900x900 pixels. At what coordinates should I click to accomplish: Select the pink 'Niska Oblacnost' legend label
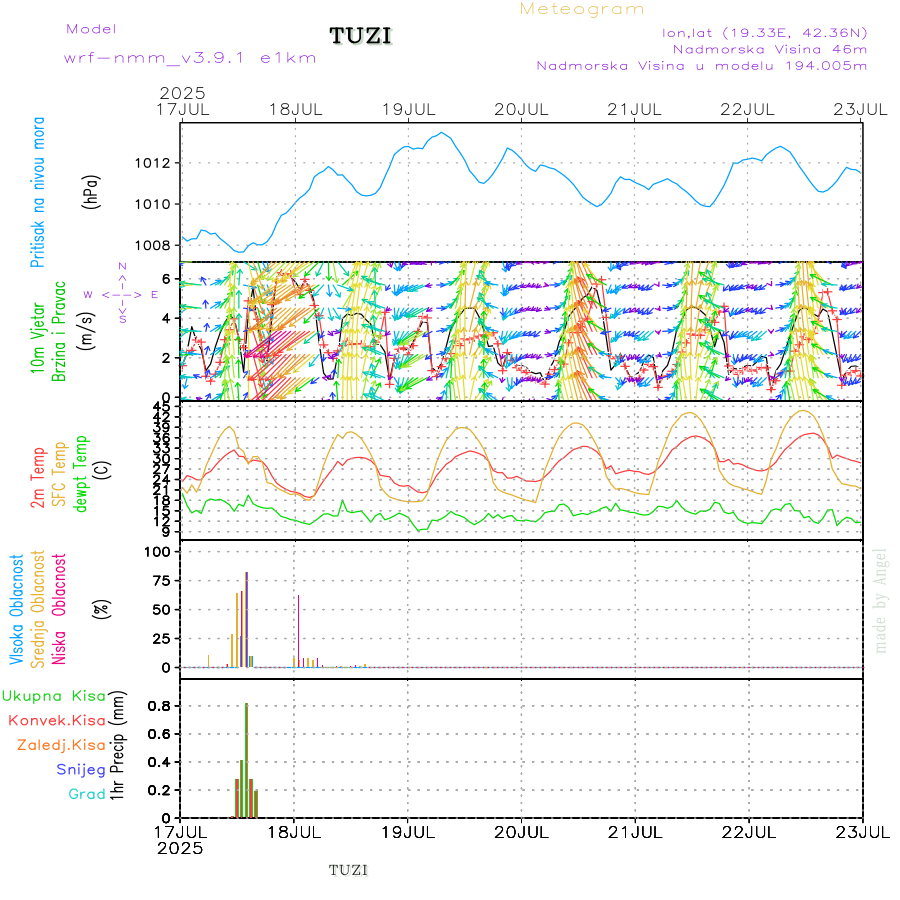(x=59, y=610)
